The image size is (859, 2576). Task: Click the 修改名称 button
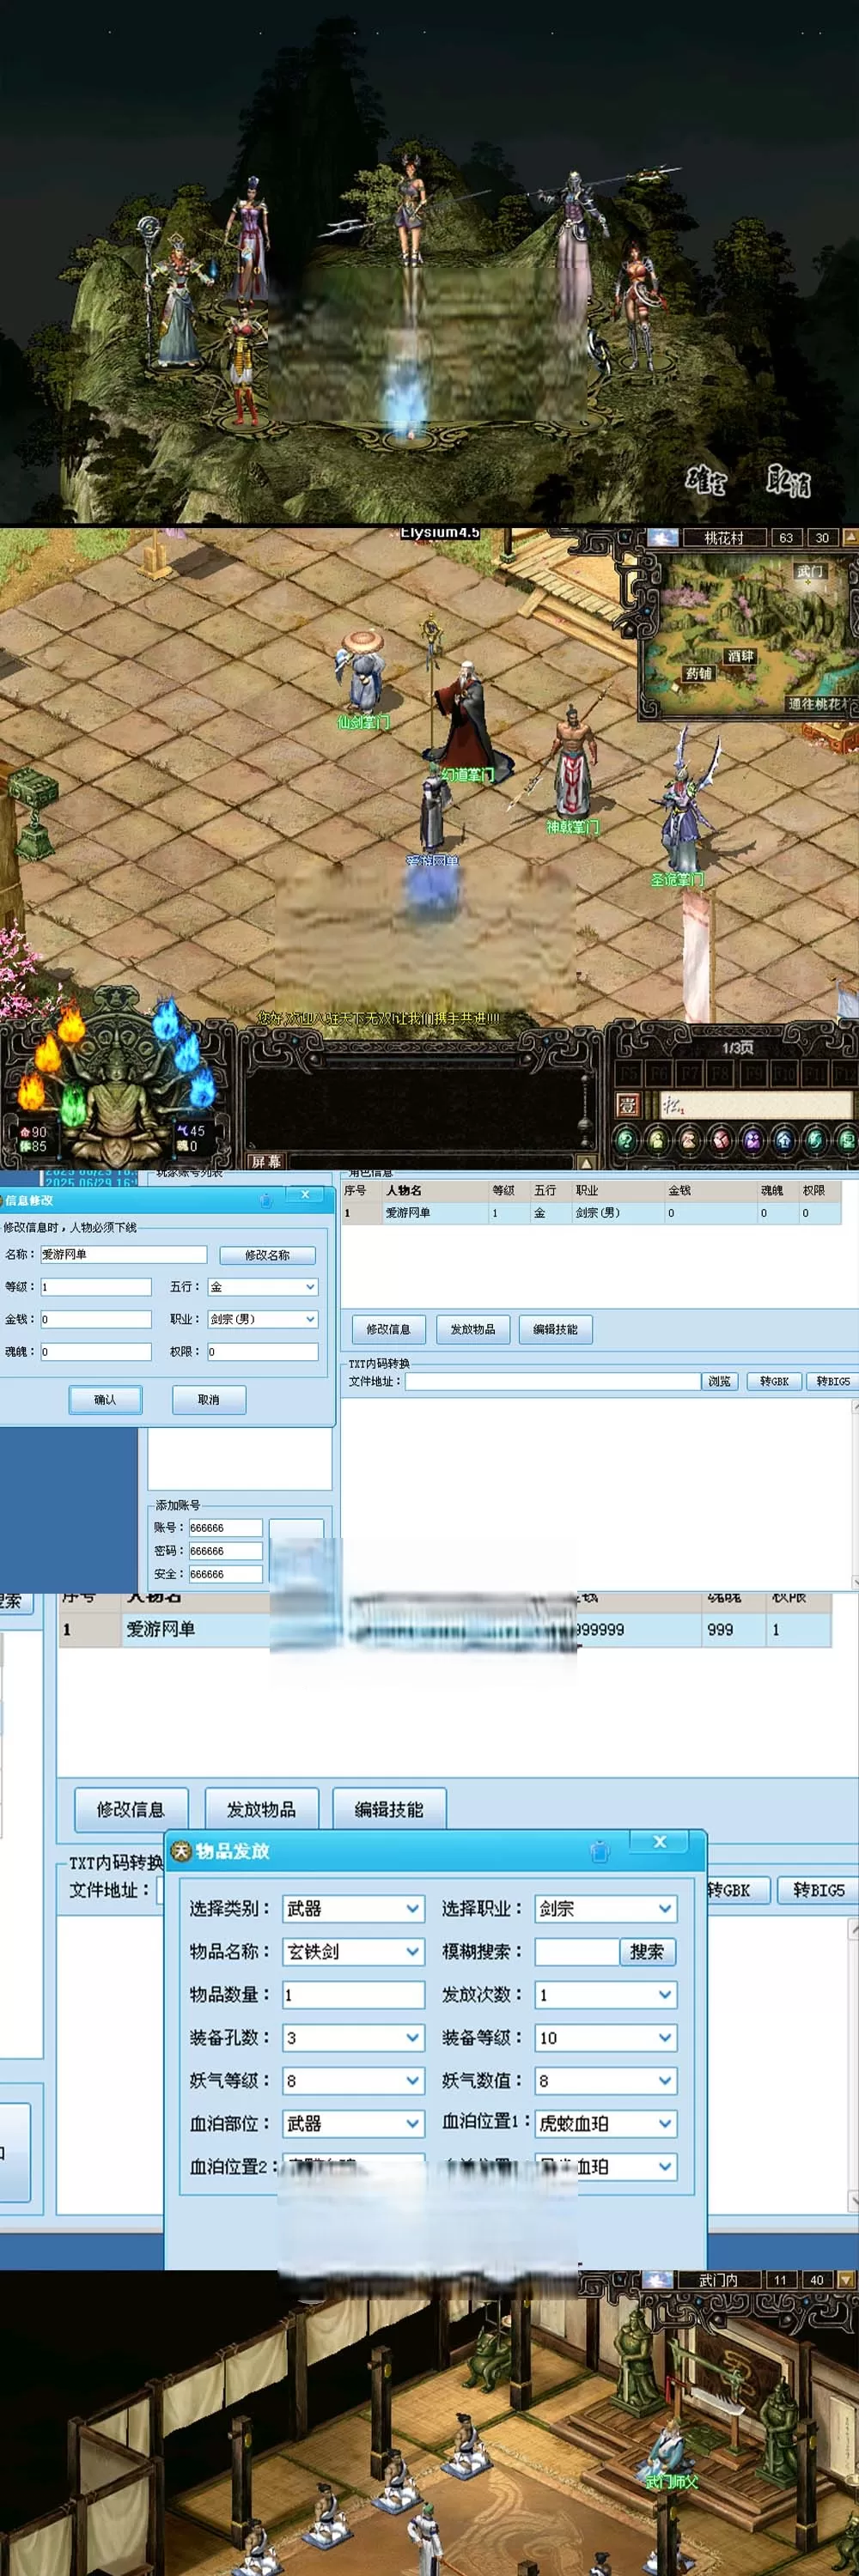point(267,1255)
